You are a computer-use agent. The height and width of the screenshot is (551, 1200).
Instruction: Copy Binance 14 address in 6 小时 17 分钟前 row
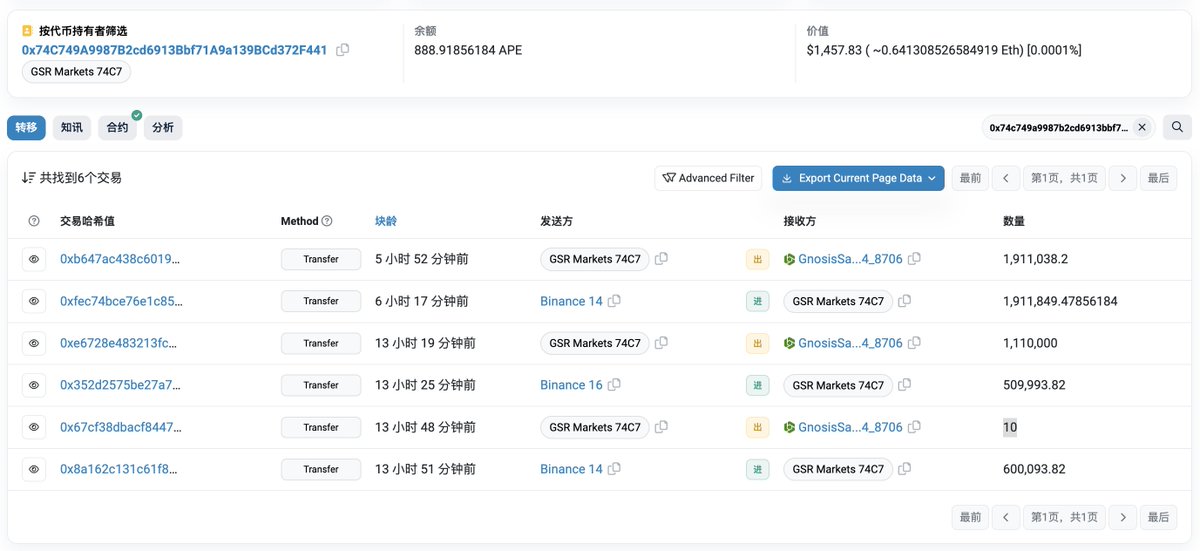tap(614, 301)
